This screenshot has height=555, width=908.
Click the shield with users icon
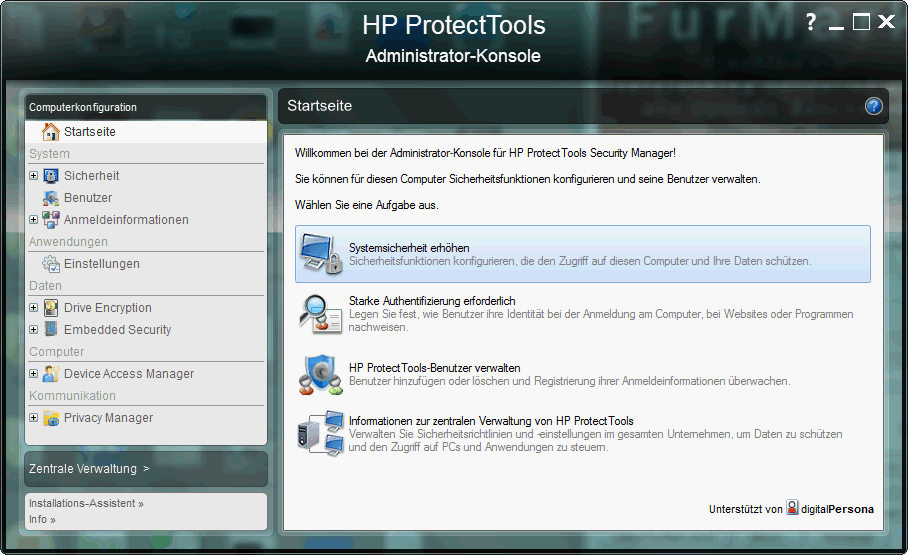321,374
